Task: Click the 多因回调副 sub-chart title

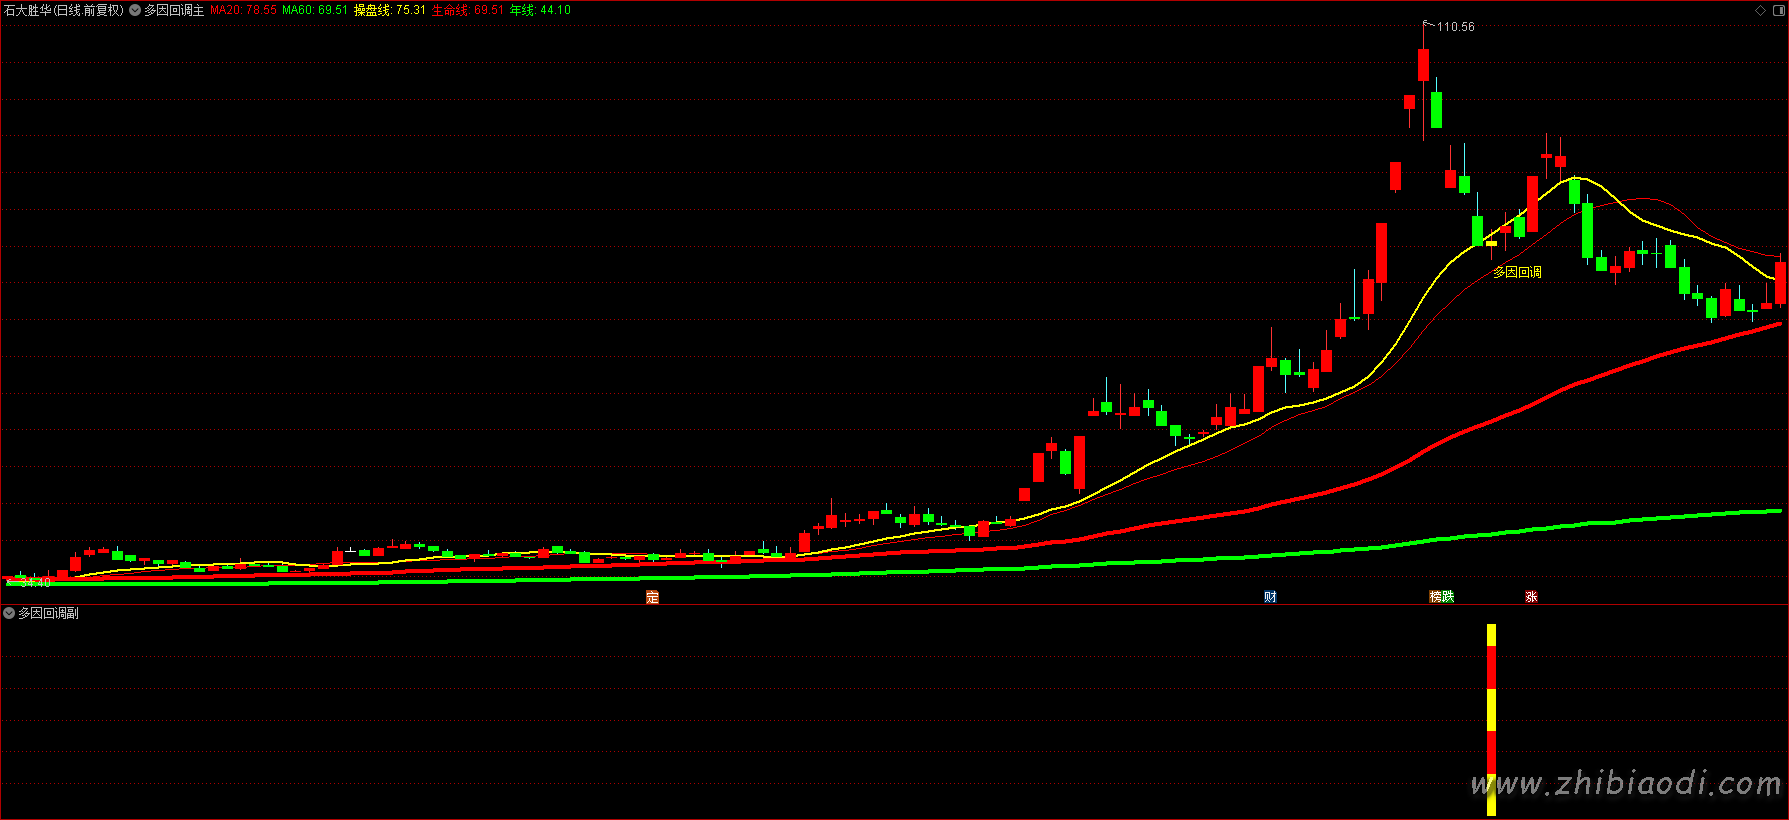Action: (48, 613)
